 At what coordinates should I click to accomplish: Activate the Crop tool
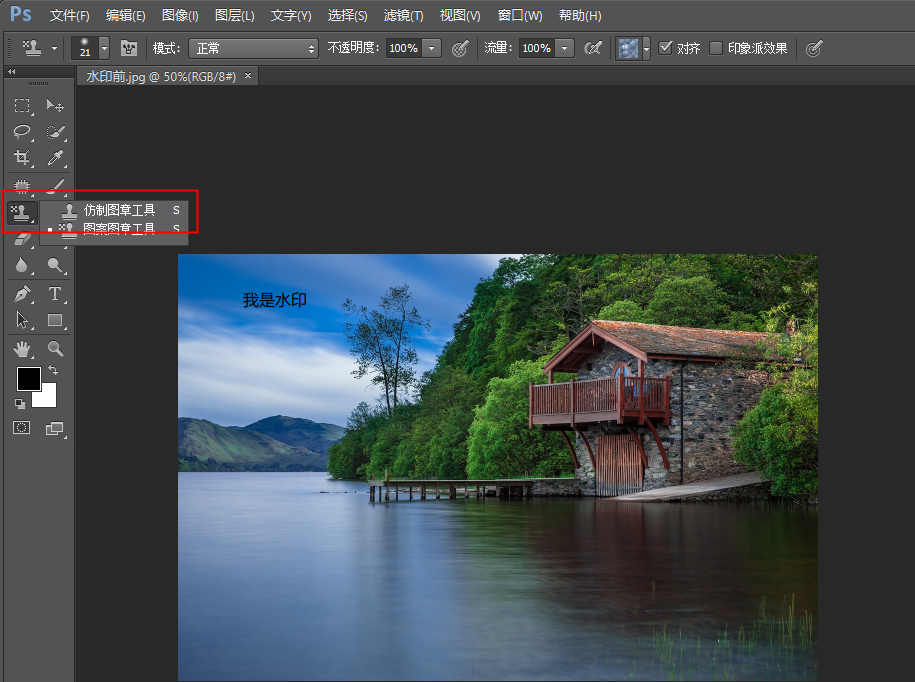[x=22, y=158]
